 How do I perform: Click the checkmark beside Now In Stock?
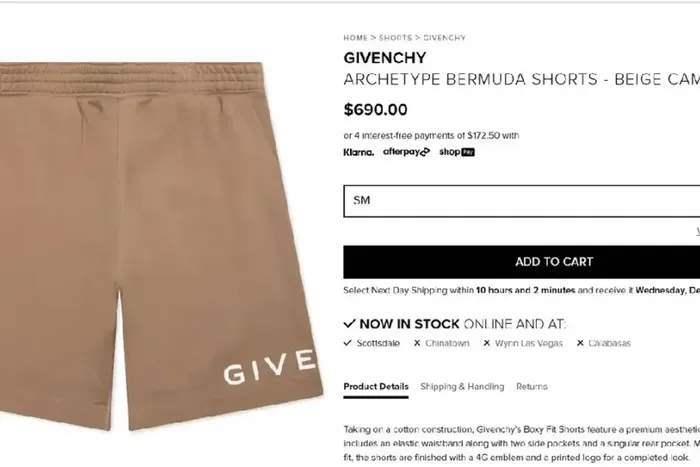[x=350, y=324]
